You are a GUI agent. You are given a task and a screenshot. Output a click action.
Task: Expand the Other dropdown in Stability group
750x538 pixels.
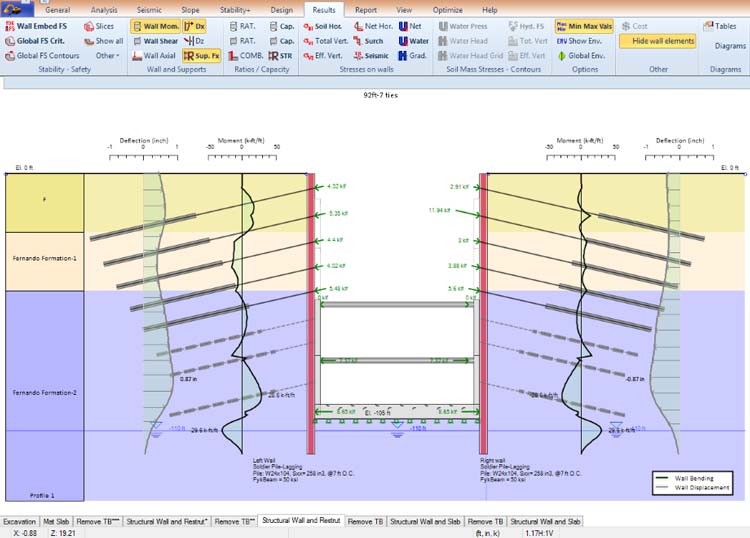coord(108,56)
